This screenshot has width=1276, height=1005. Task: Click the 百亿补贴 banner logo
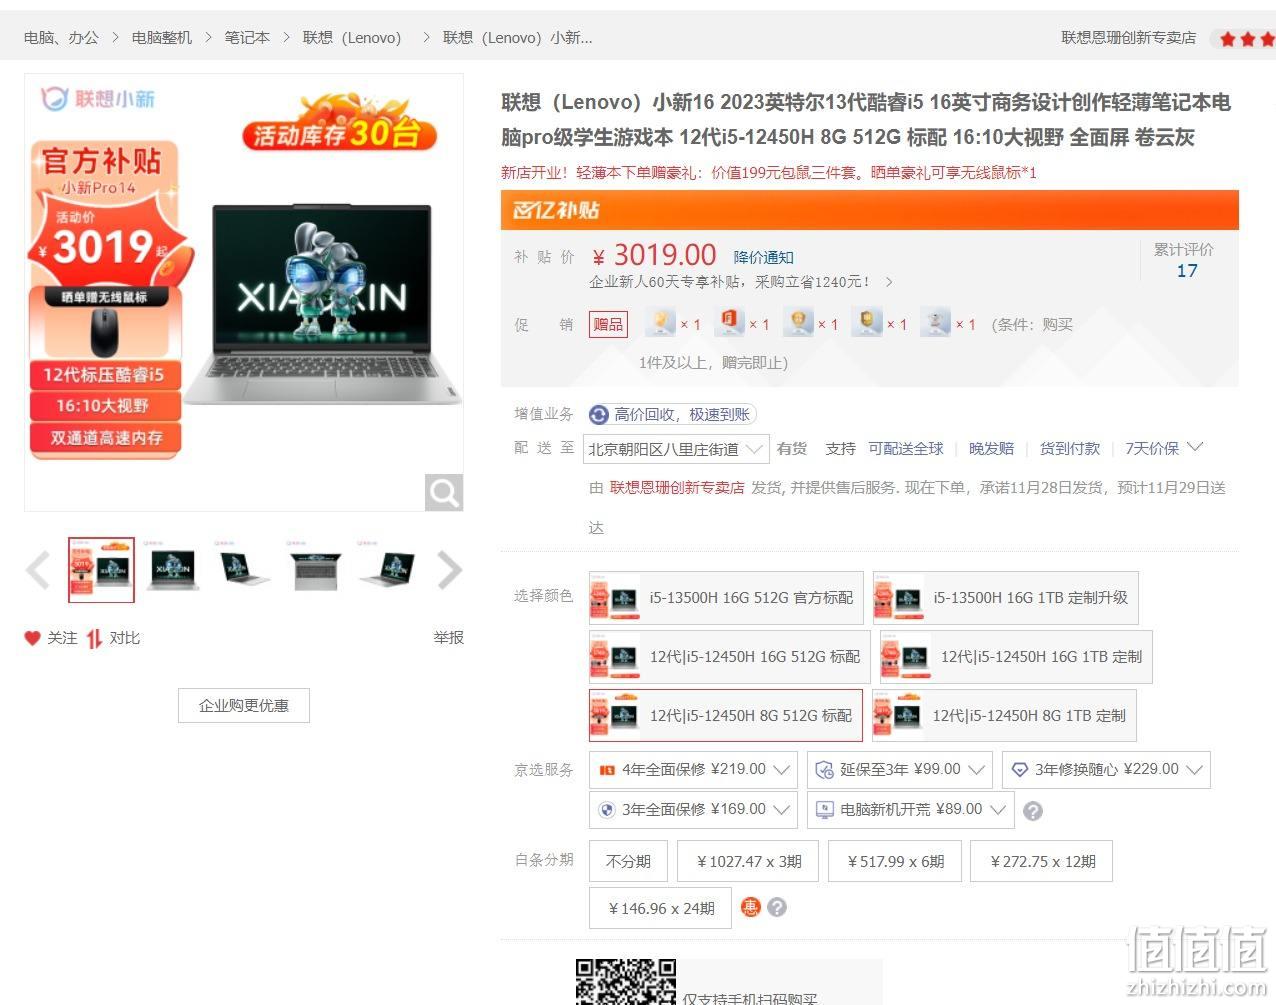(556, 211)
